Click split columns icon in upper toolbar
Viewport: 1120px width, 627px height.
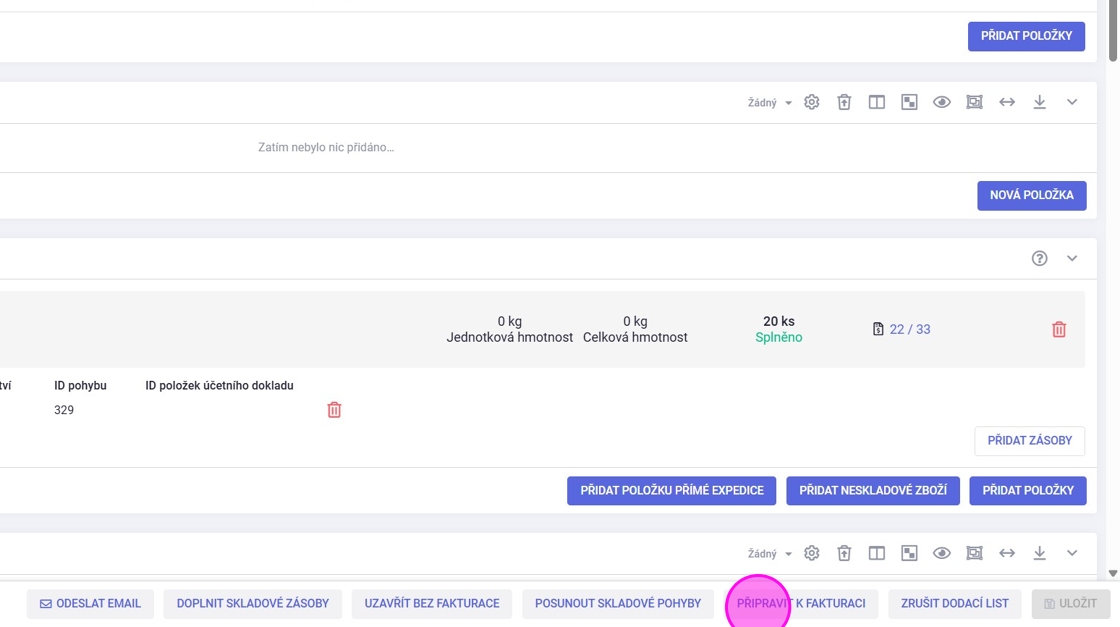coord(876,102)
